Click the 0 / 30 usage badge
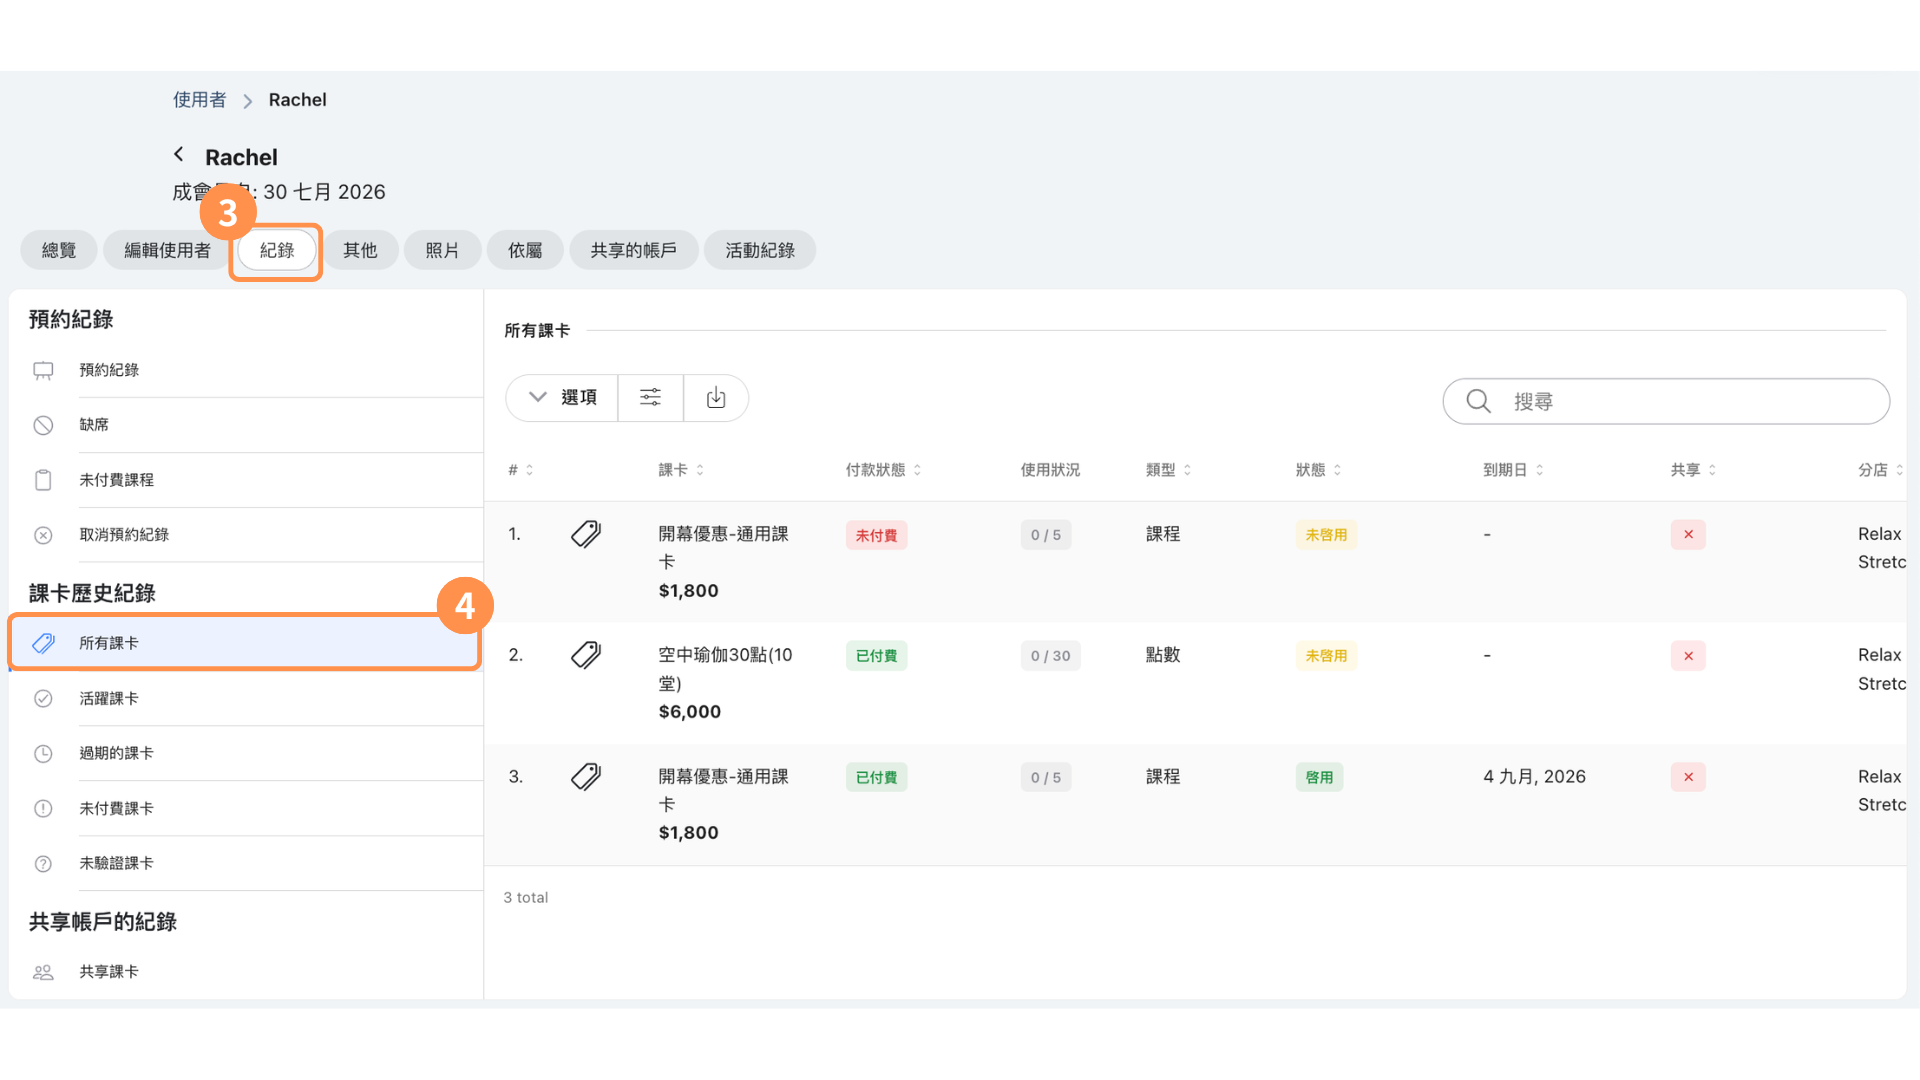 [x=1050, y=656]
